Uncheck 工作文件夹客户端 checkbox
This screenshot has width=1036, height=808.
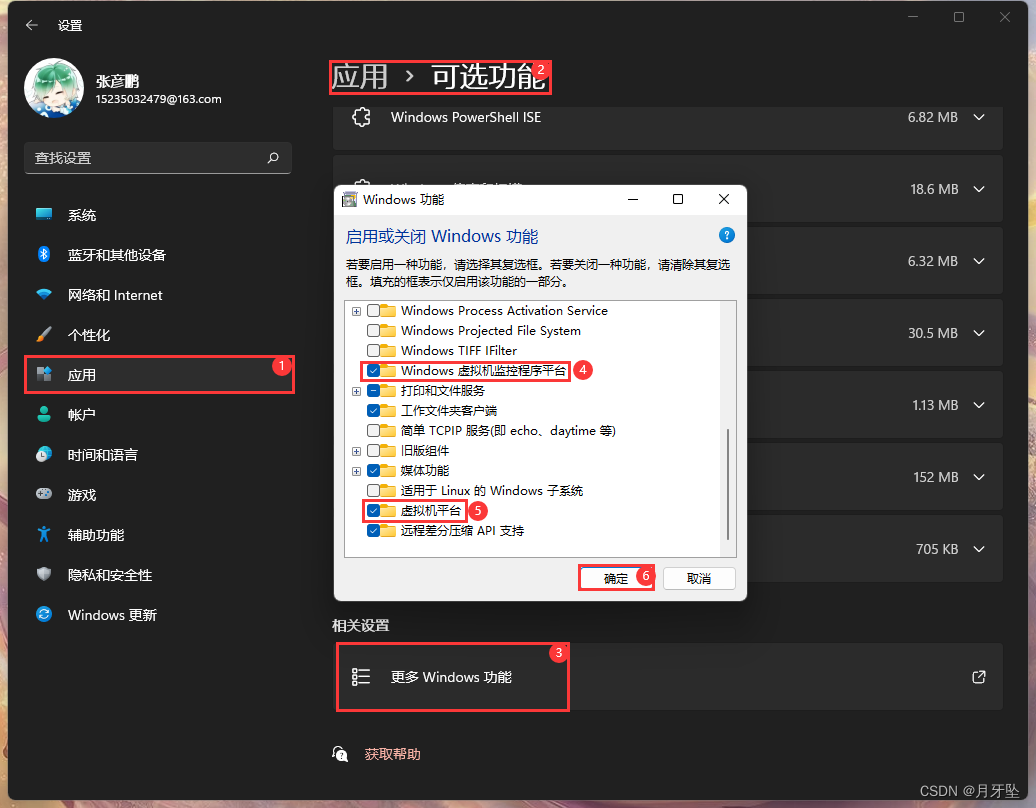pyautogui.click(x=373, y=410)
